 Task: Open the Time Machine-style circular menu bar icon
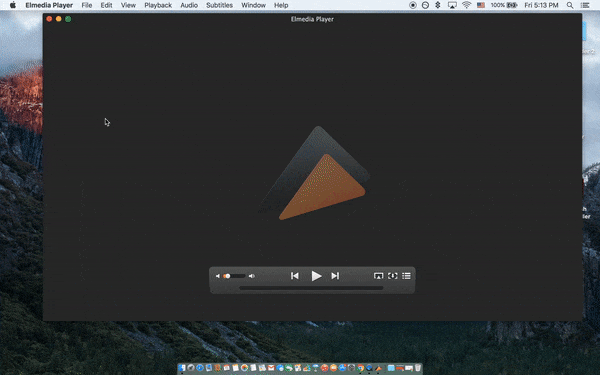pos(426,5)
